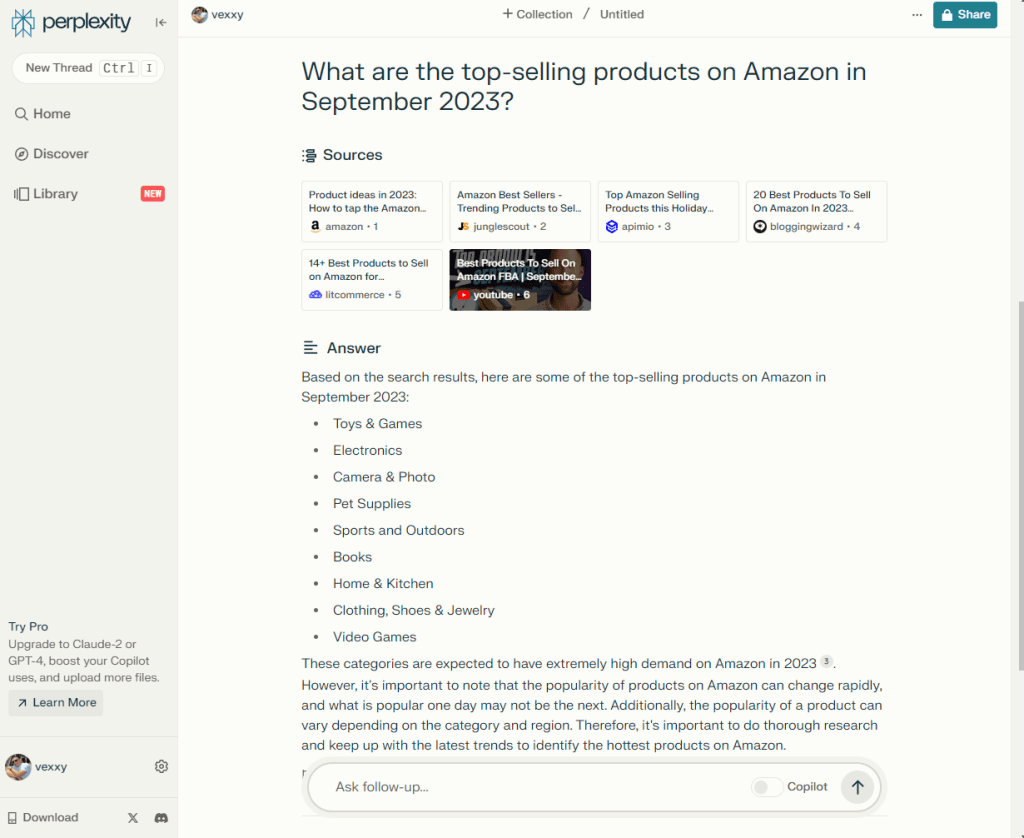The image size is (1024, 838).
Task: Click the vexxy profile in the top header
Action: coord(217,14)
